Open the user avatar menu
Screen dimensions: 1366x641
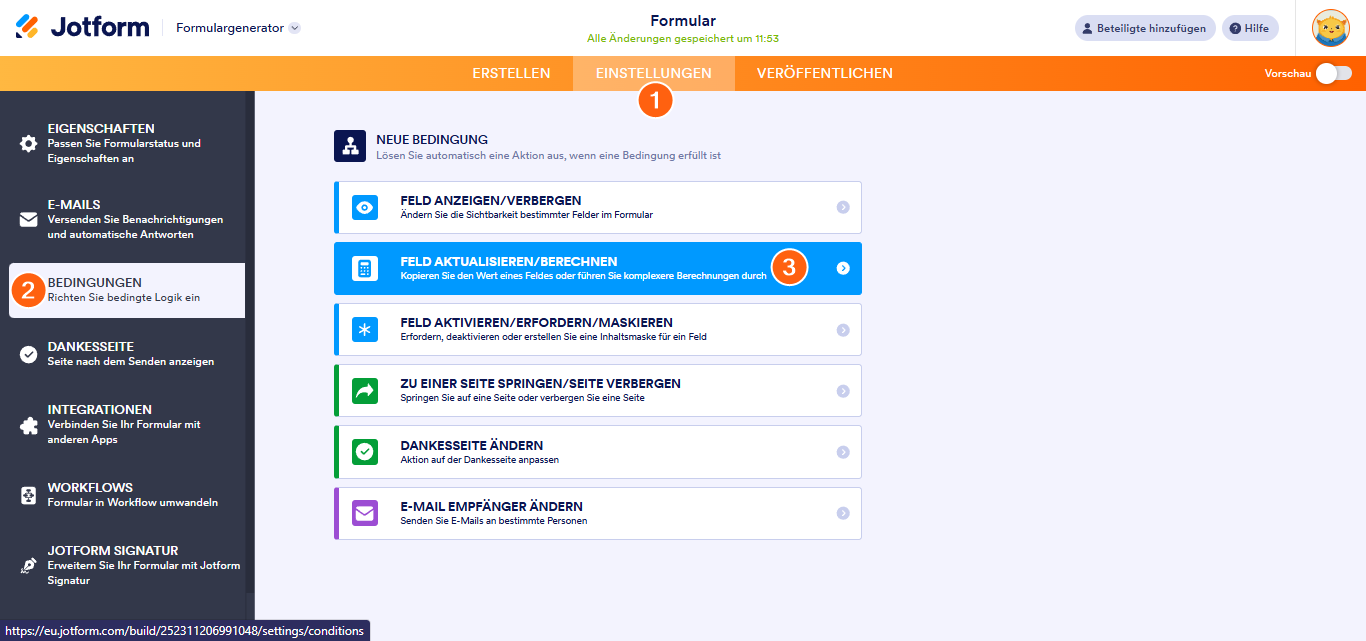pos(1330,28)
